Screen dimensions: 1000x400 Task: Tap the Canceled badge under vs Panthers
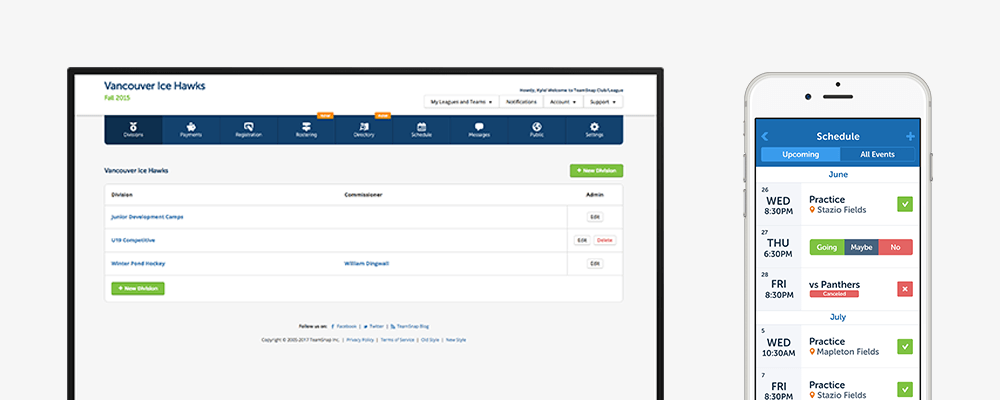point(834,294)
